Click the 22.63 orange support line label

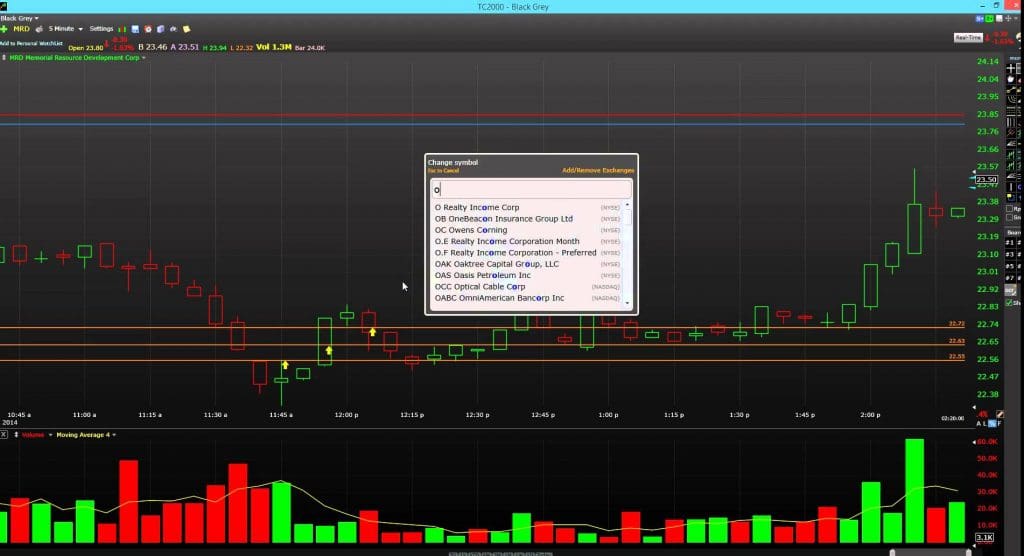[957, 341]
